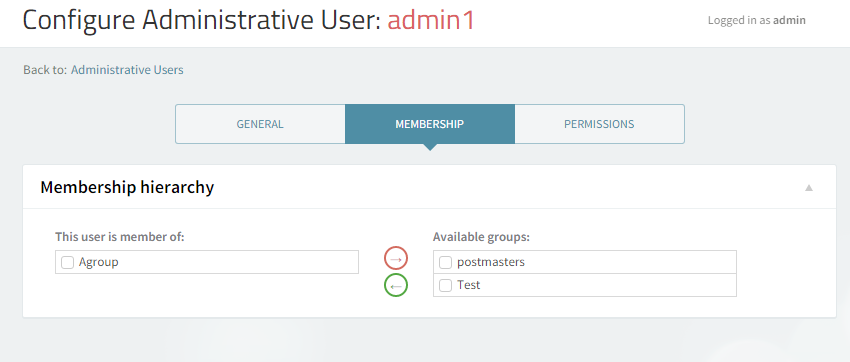The image size is (850, 362).
Task: Select the Test group row
Action: click(585, 285)
